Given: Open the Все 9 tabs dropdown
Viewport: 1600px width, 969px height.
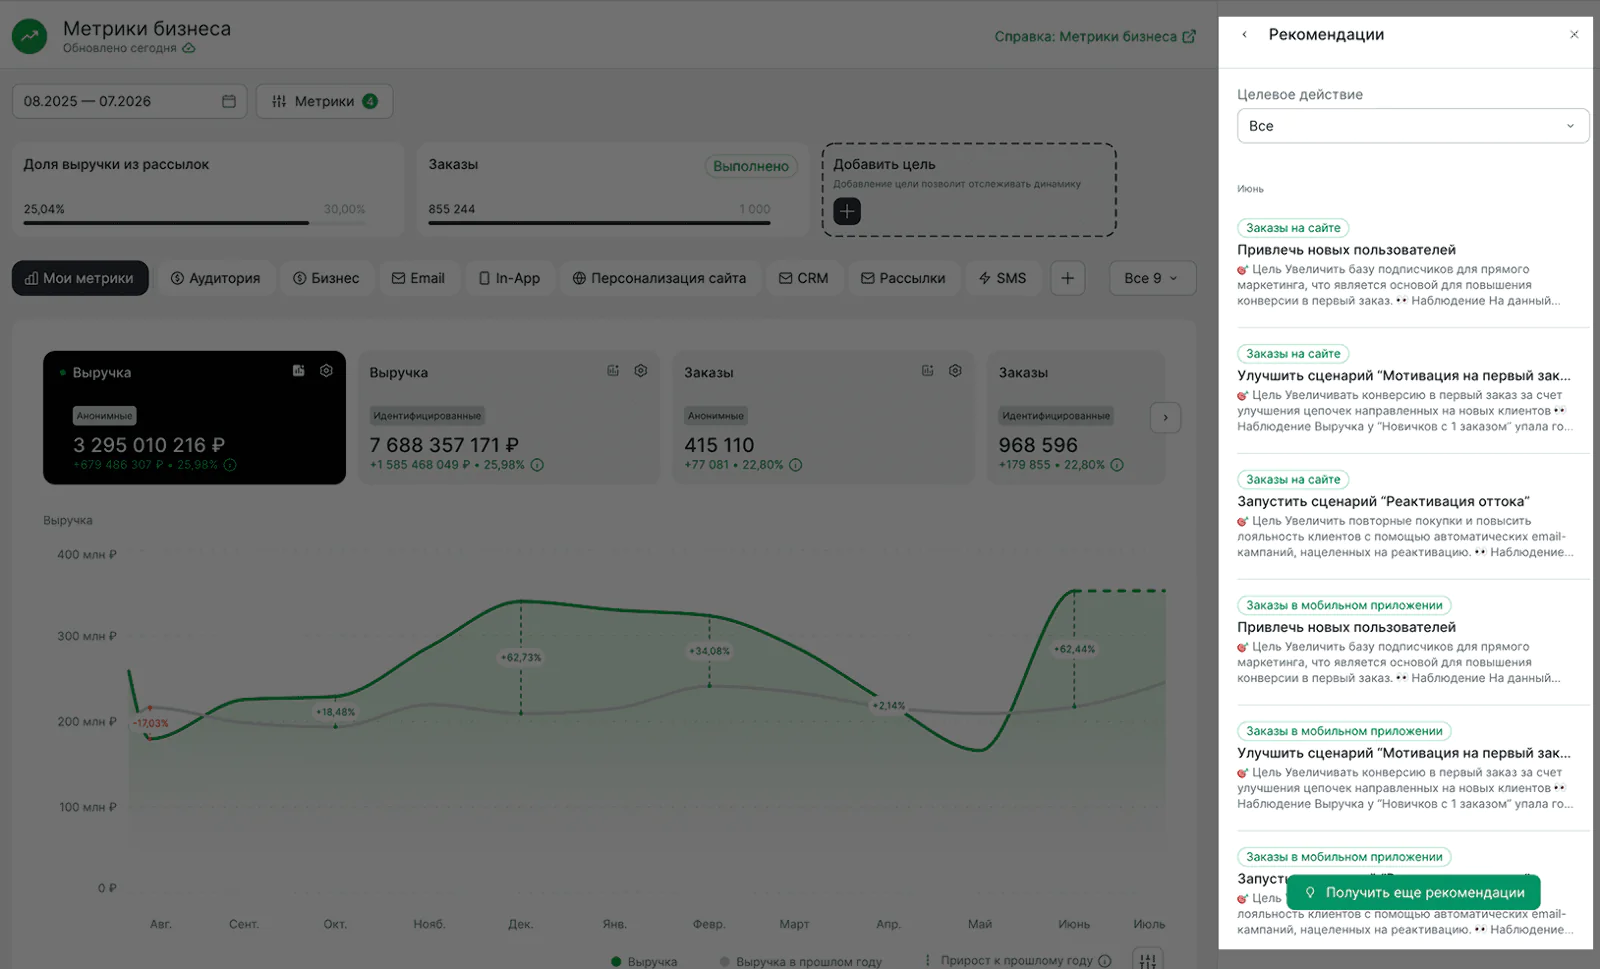Looking at the screenshot, I should pyautogui.click(x=1152, y=278).
